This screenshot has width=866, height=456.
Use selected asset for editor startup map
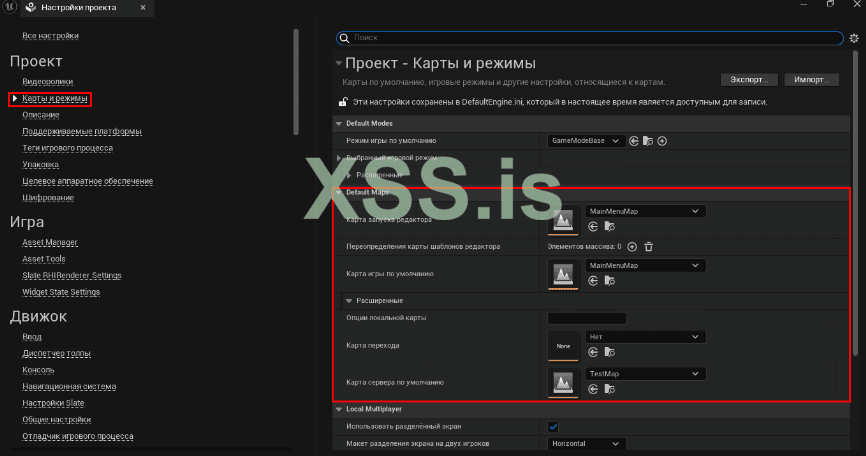(593, 226)
